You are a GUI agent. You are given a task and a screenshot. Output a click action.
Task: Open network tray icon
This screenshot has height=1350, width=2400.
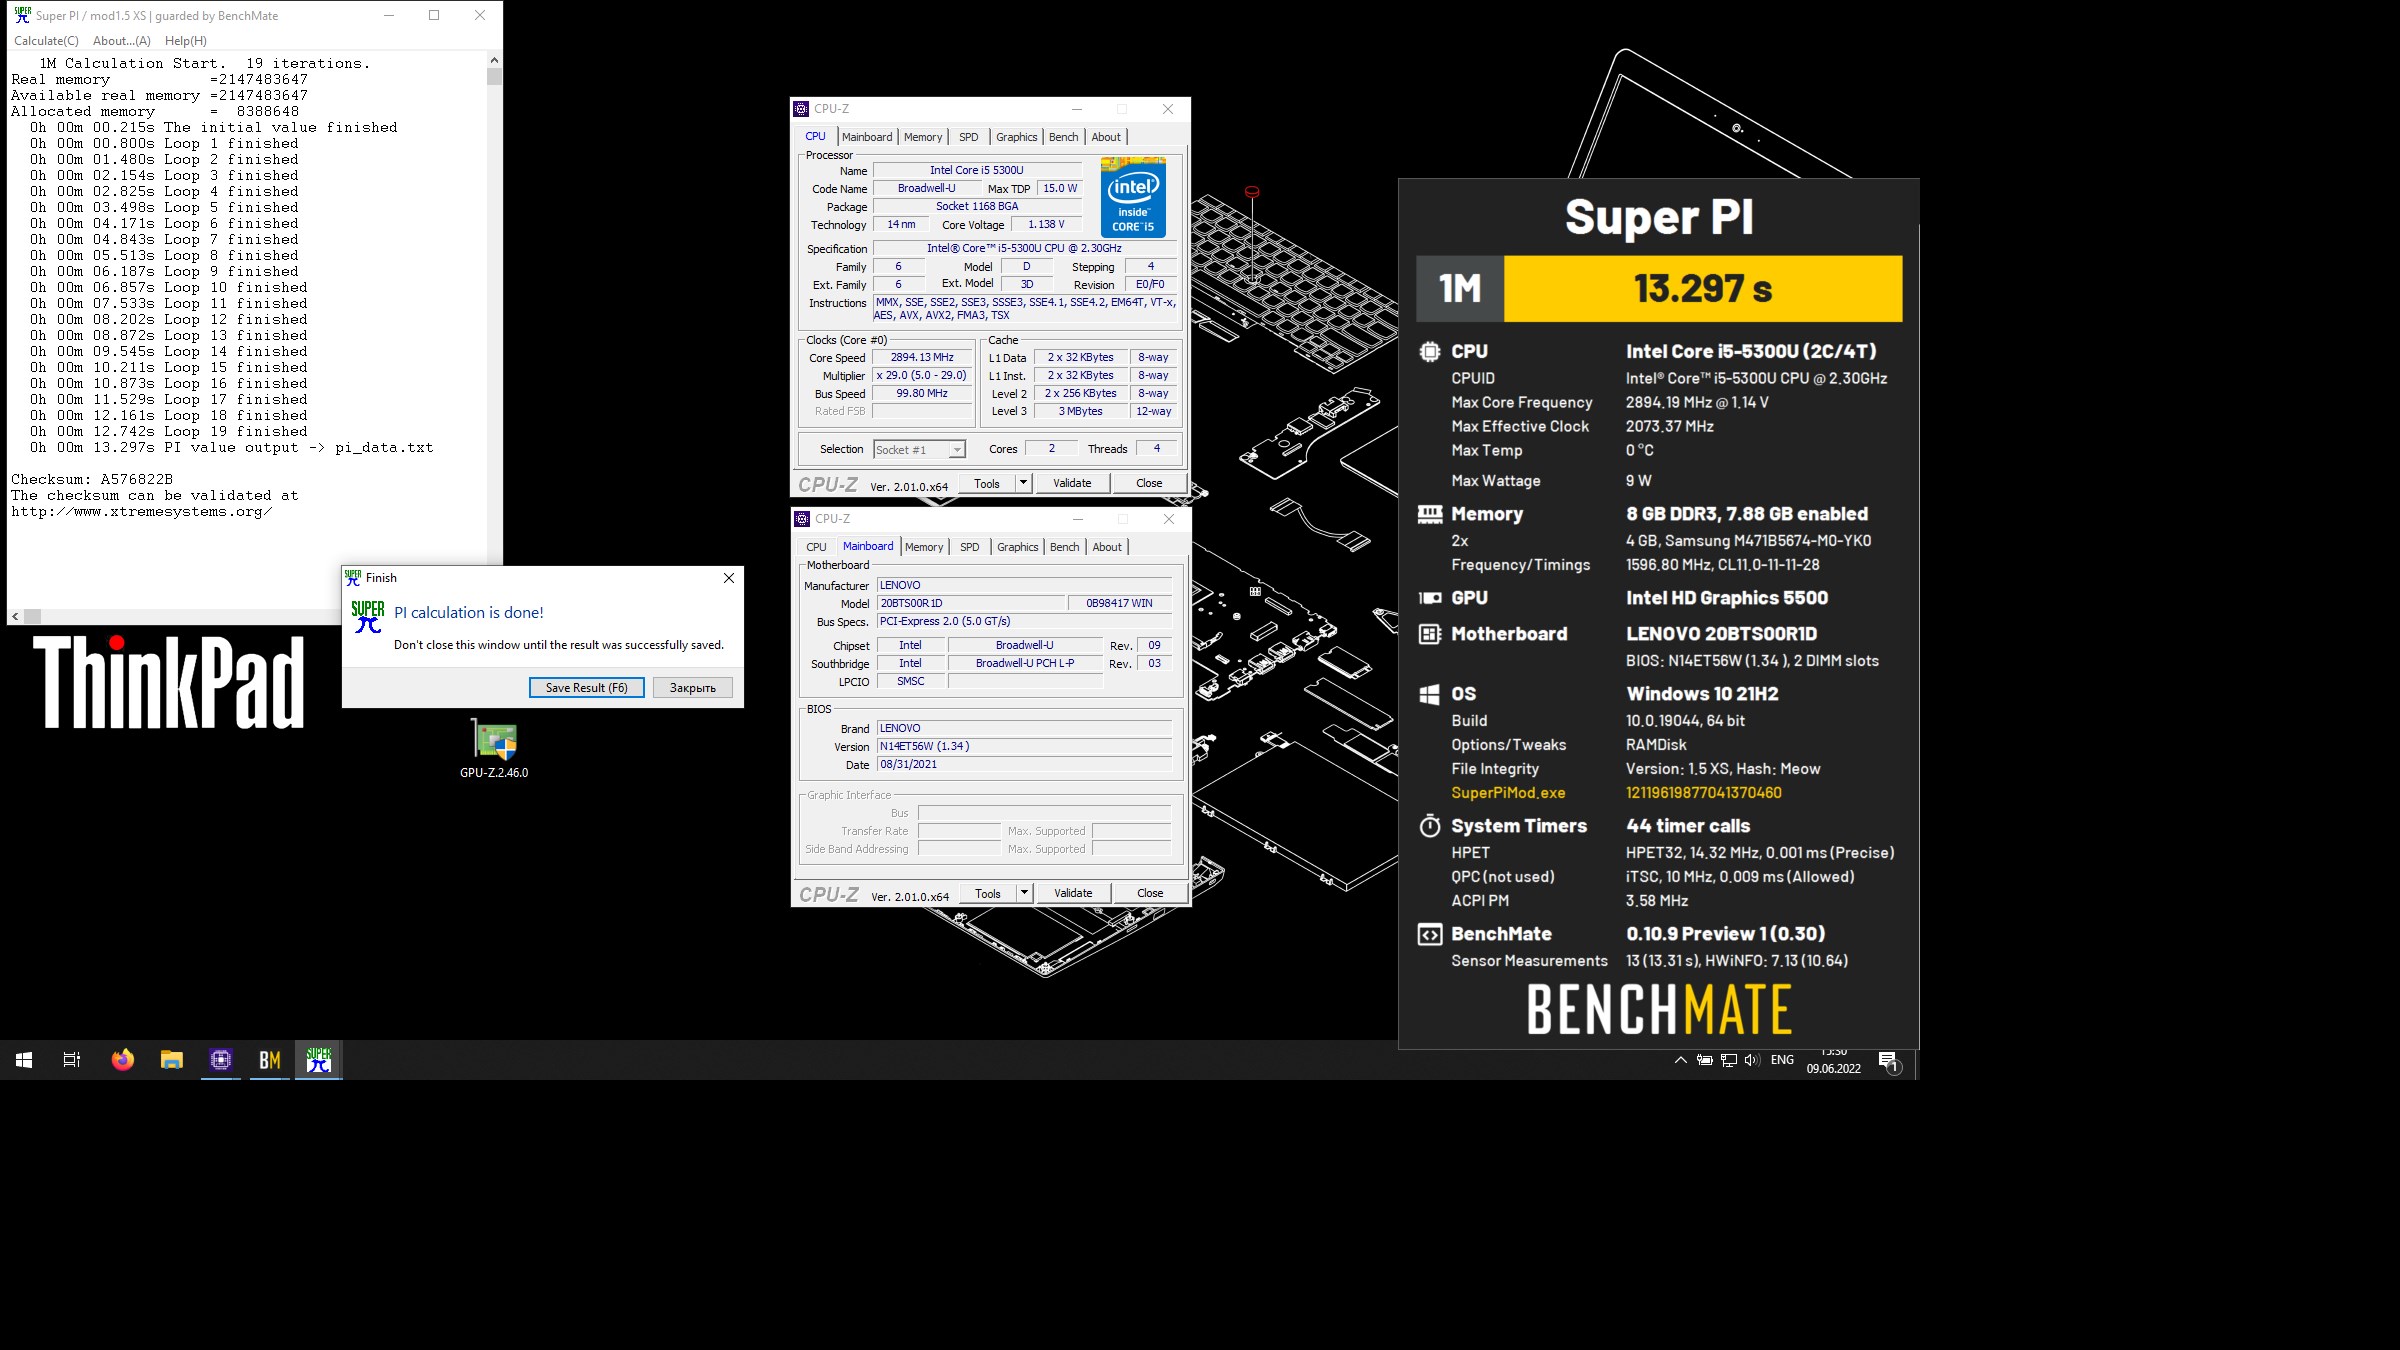pyautogui.click(x=1729, y=1060)
